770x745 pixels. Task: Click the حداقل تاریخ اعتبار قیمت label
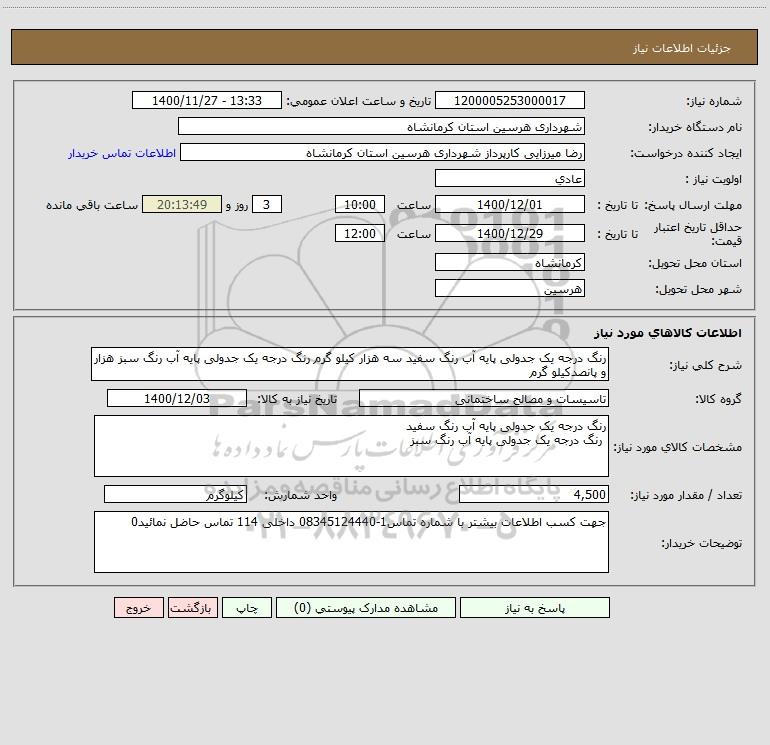(x=698, y=234)
